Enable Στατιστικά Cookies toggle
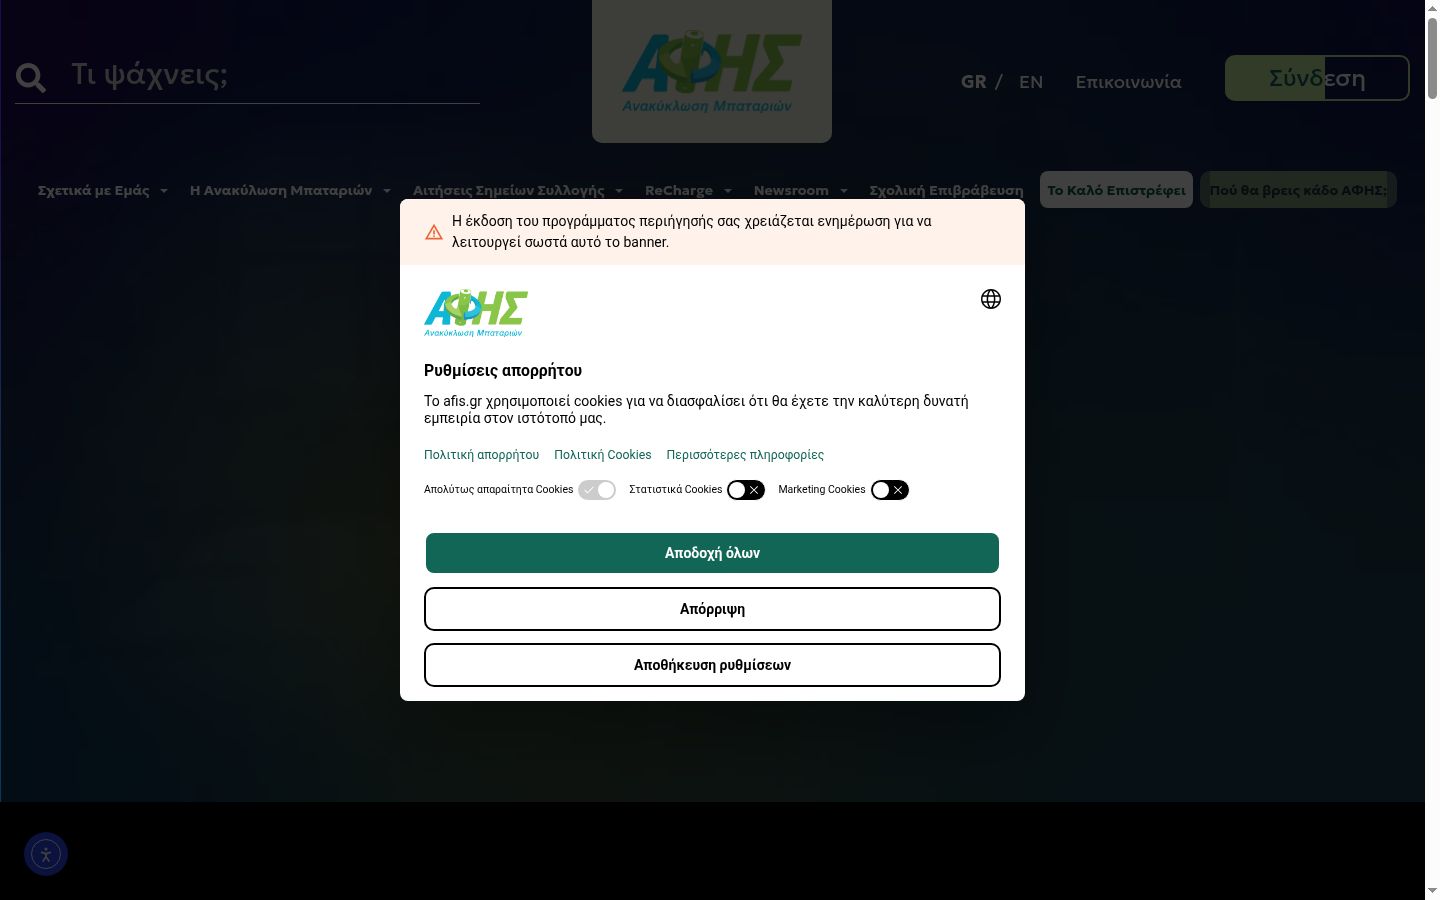Viewport: 1440px width, 900px height. coord(746,490)
